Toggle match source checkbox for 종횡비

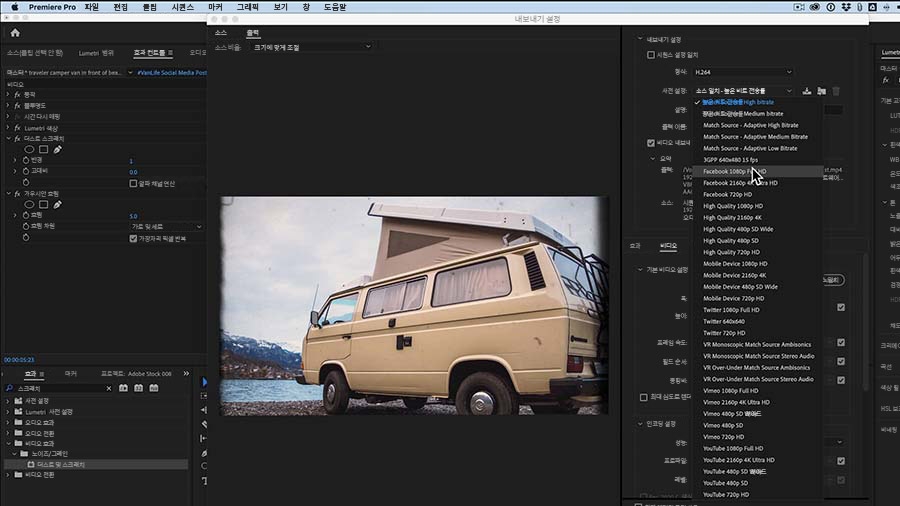pyautogui.click(x=841, y=380)
